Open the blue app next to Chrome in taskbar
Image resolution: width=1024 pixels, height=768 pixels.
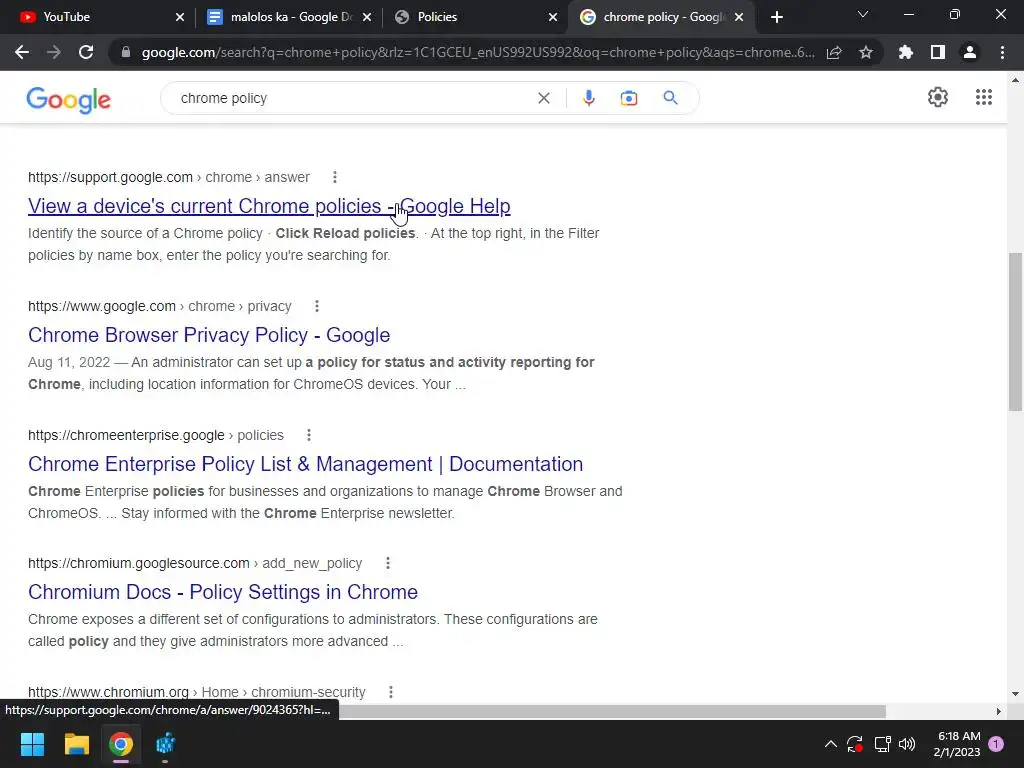(x=165, y=744)
